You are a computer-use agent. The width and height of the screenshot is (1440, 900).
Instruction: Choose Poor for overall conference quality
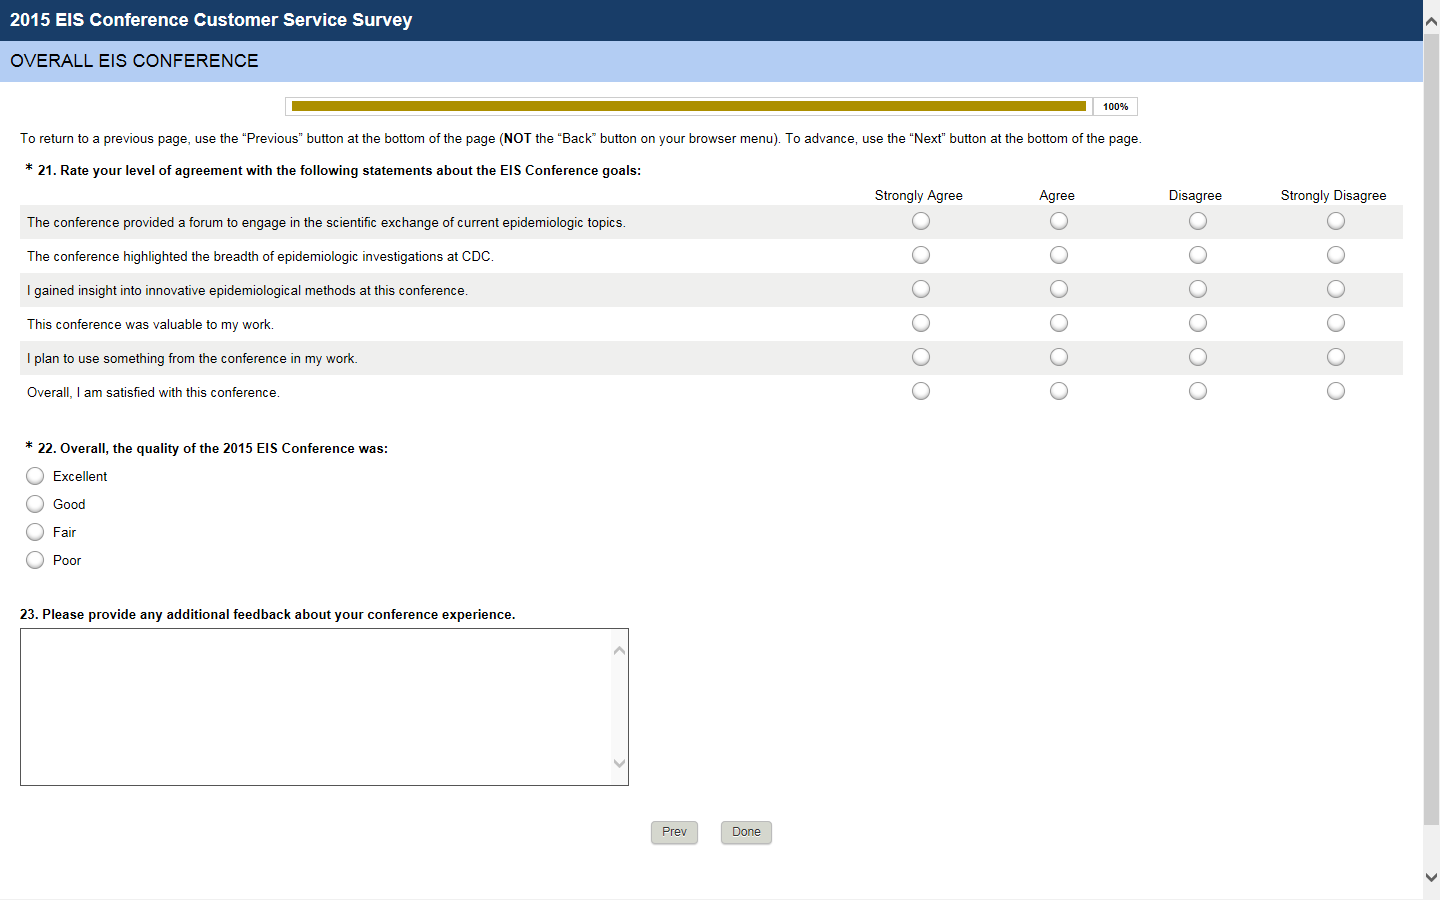35,560
